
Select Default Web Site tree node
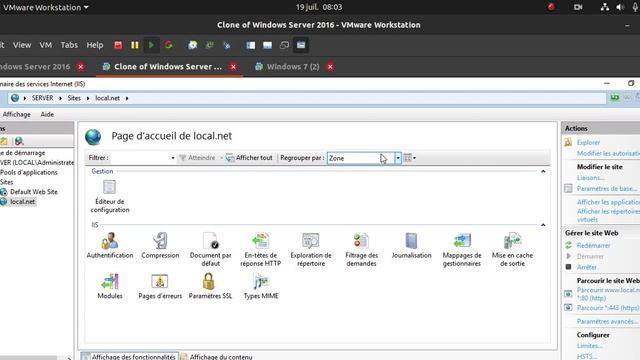tap(33, 191)
